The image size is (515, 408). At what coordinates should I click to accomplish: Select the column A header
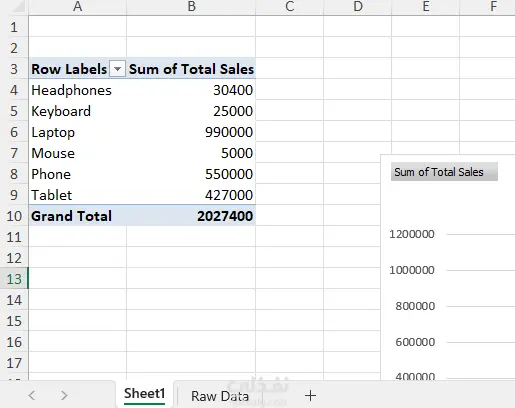click(x=77, y=7)
